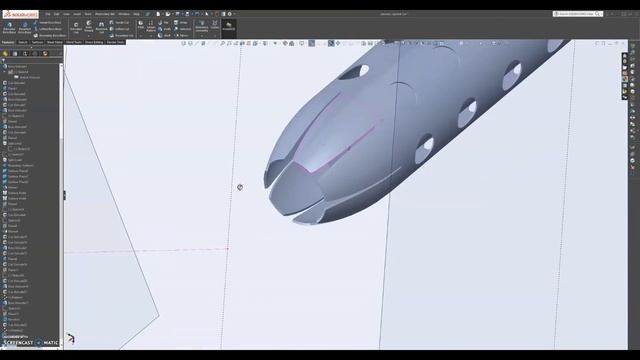The image size is (640, 360).
Task: Open the Hole Wizard tool
Action: coord(89,26)
